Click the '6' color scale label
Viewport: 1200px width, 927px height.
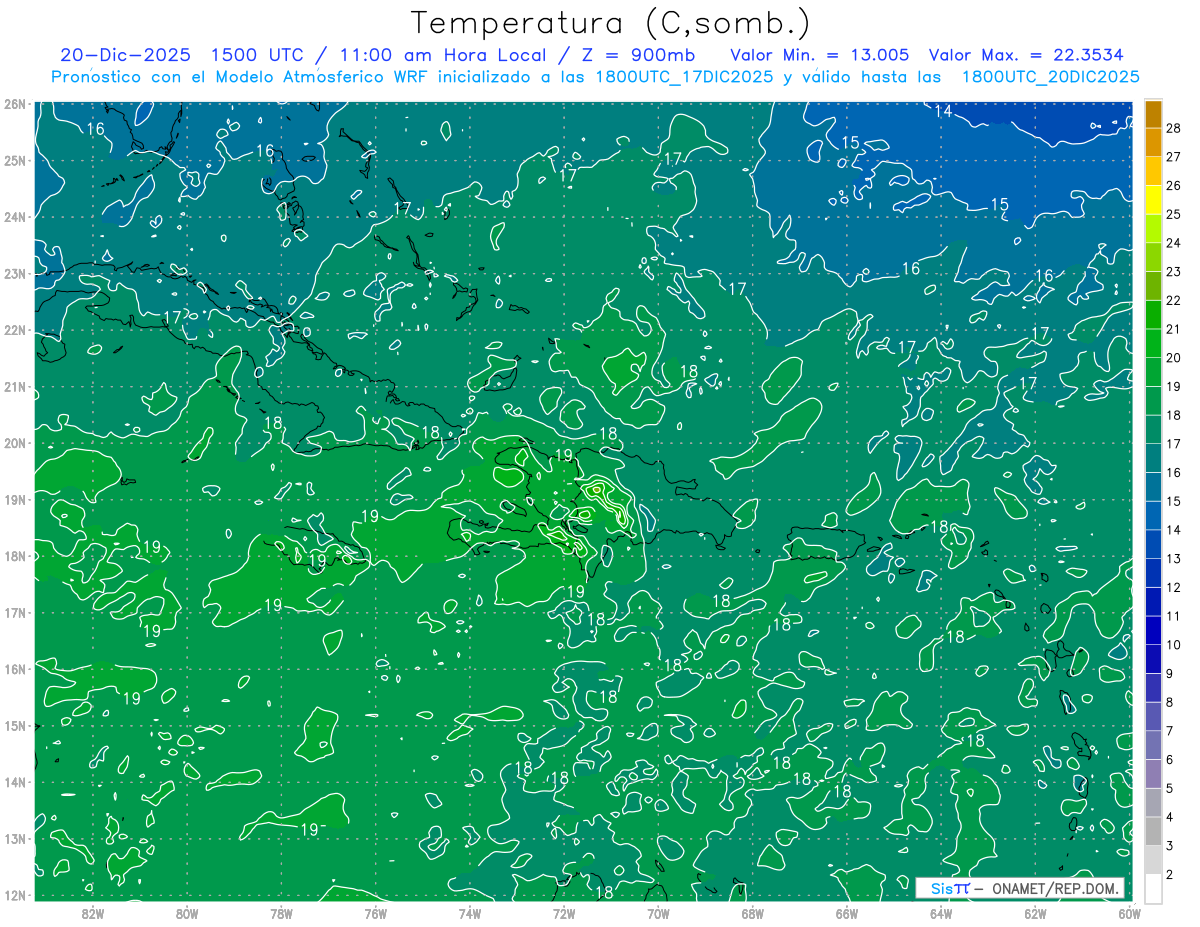coord(1170,760)
